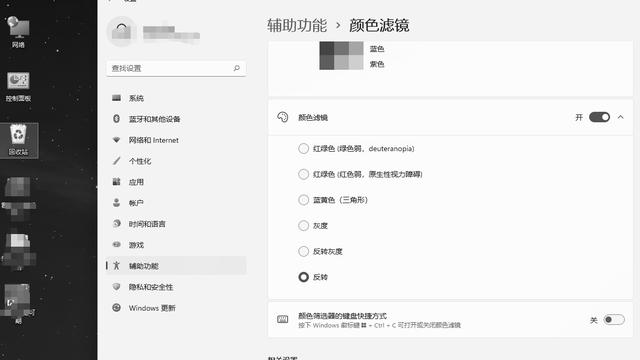Viewport: 640px width, 360px height.
Task: Click the color preview swatch grid
Action: 341,56
